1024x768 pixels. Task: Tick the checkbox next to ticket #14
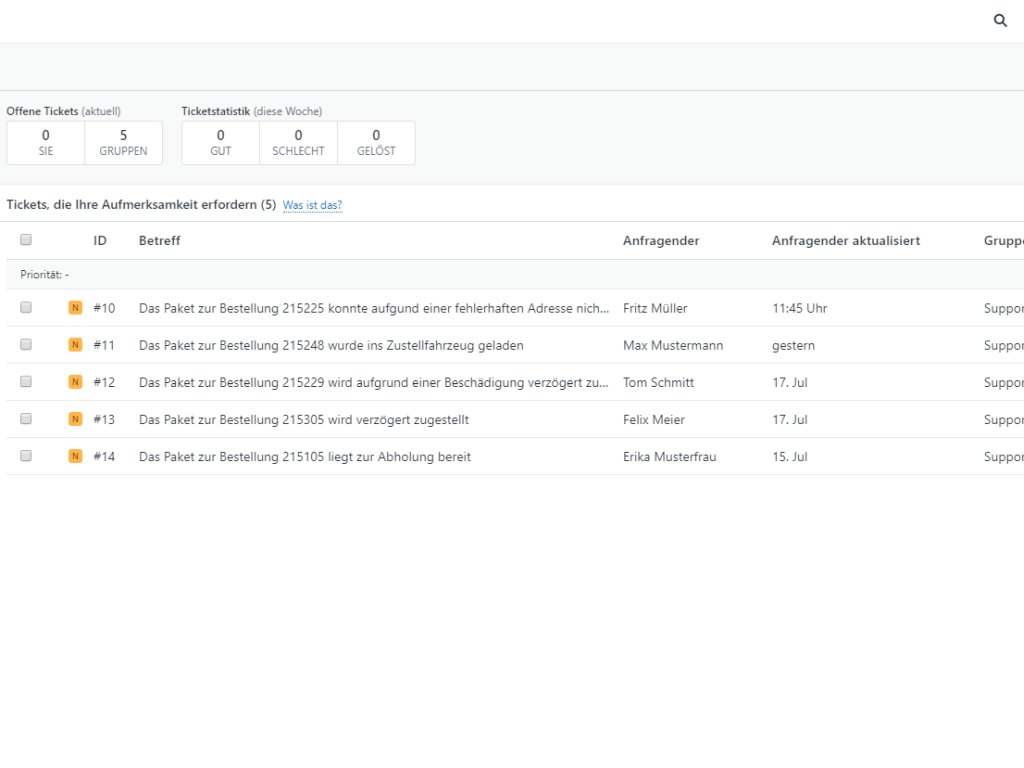coord(26,456)
